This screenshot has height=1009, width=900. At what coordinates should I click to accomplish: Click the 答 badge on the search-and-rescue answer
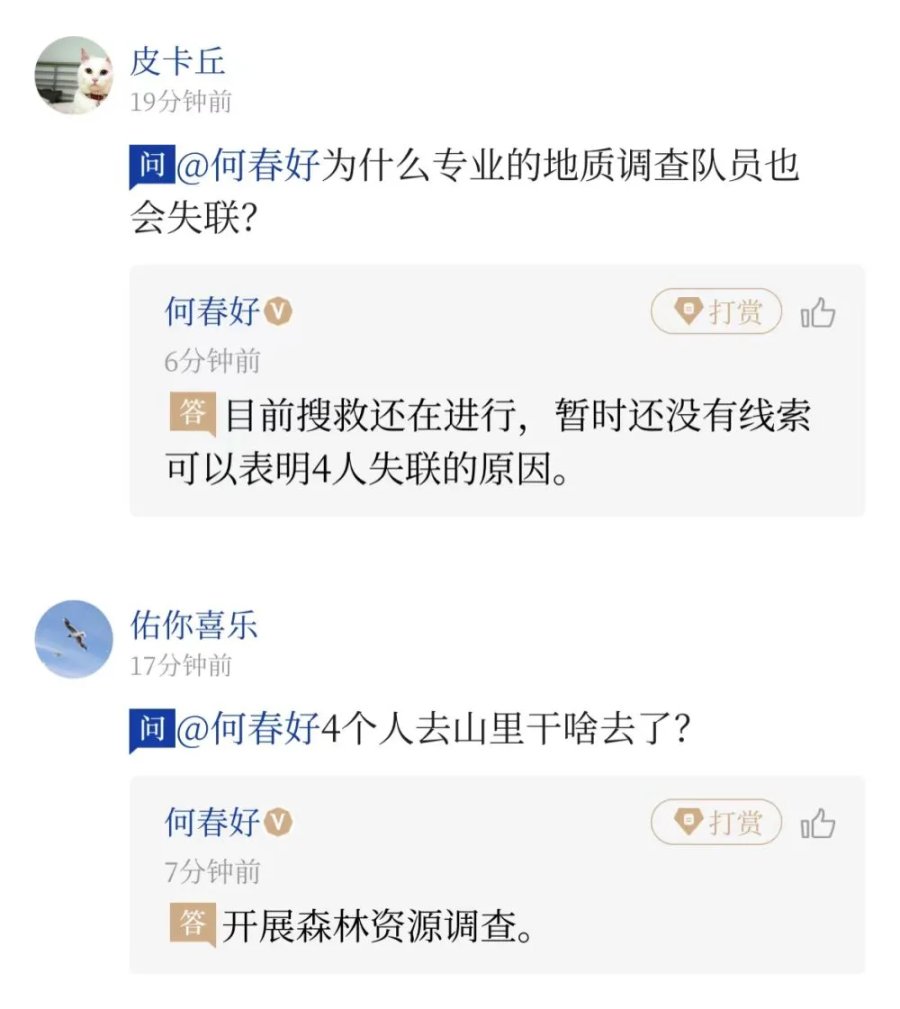click(x=192, y=414)
